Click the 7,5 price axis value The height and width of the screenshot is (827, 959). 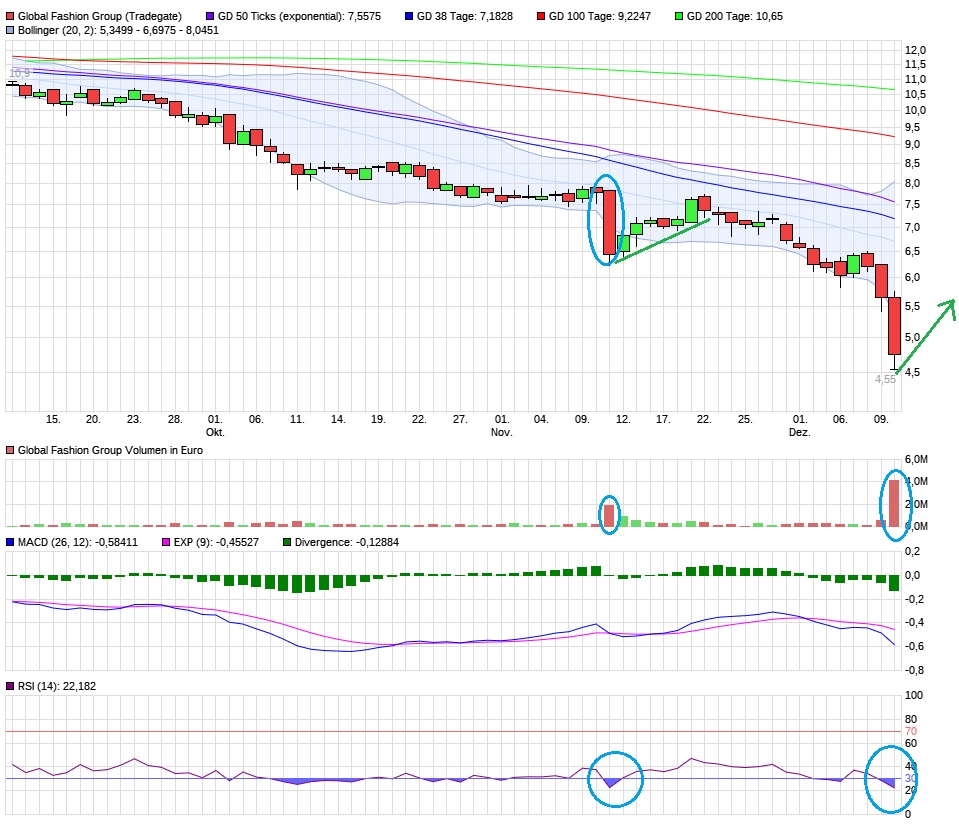tap(912, 204)
